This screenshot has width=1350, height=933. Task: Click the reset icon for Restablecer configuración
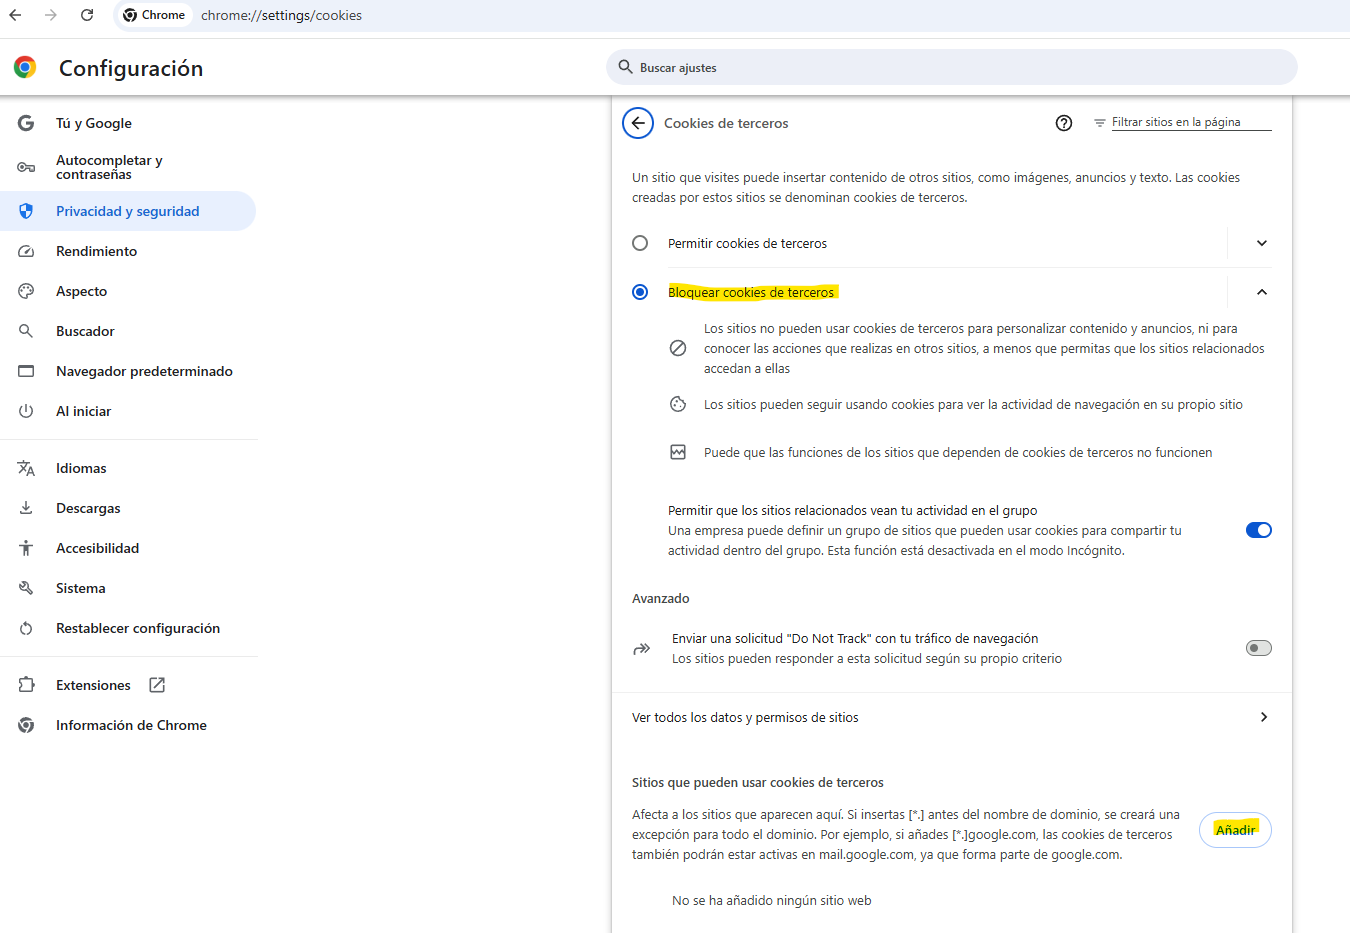pos(26,628)
